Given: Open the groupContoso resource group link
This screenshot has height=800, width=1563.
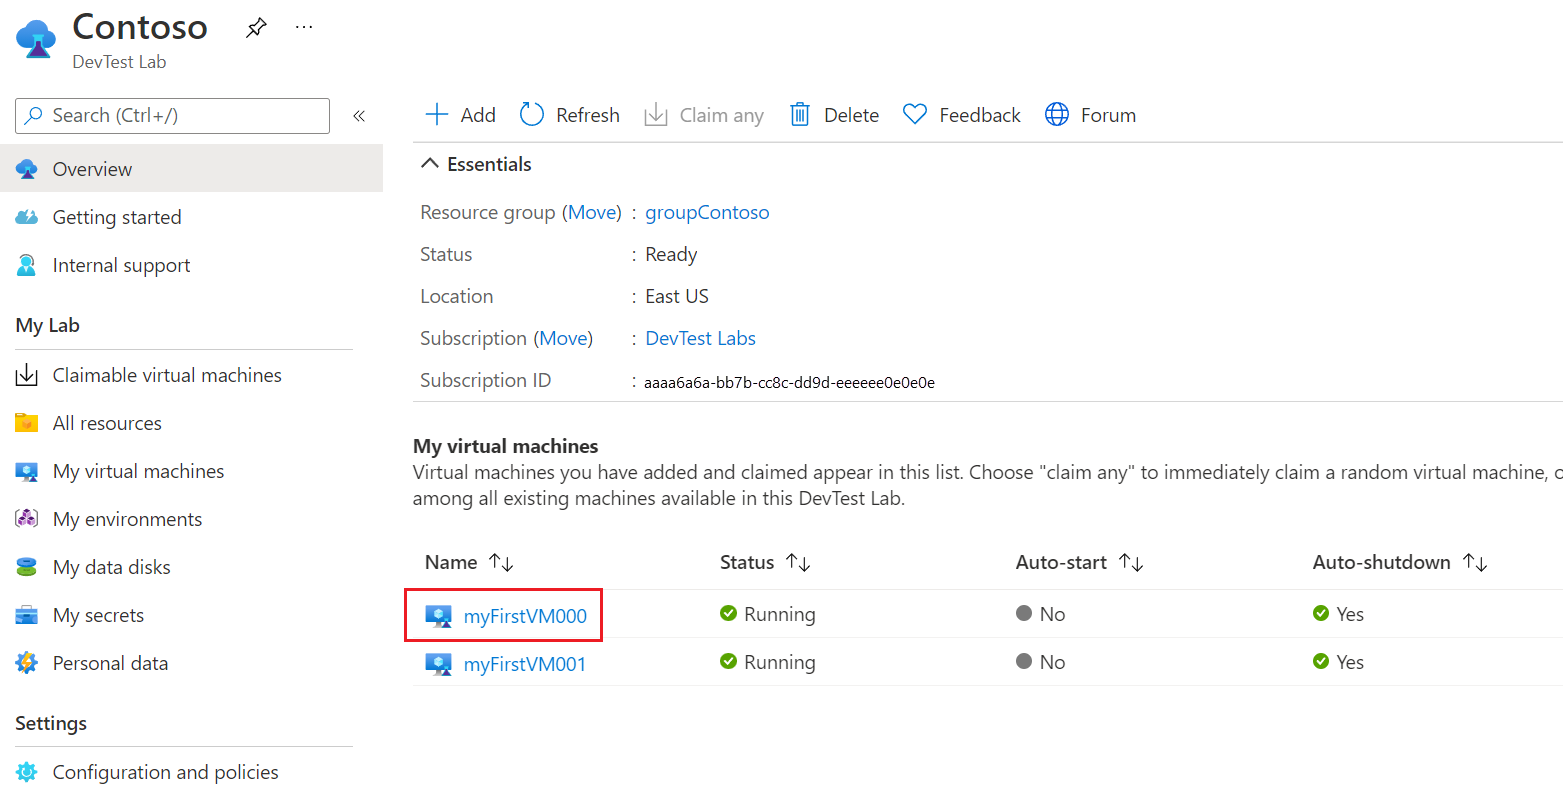Looking at the screenshot, I should click(x=707, y=212).
